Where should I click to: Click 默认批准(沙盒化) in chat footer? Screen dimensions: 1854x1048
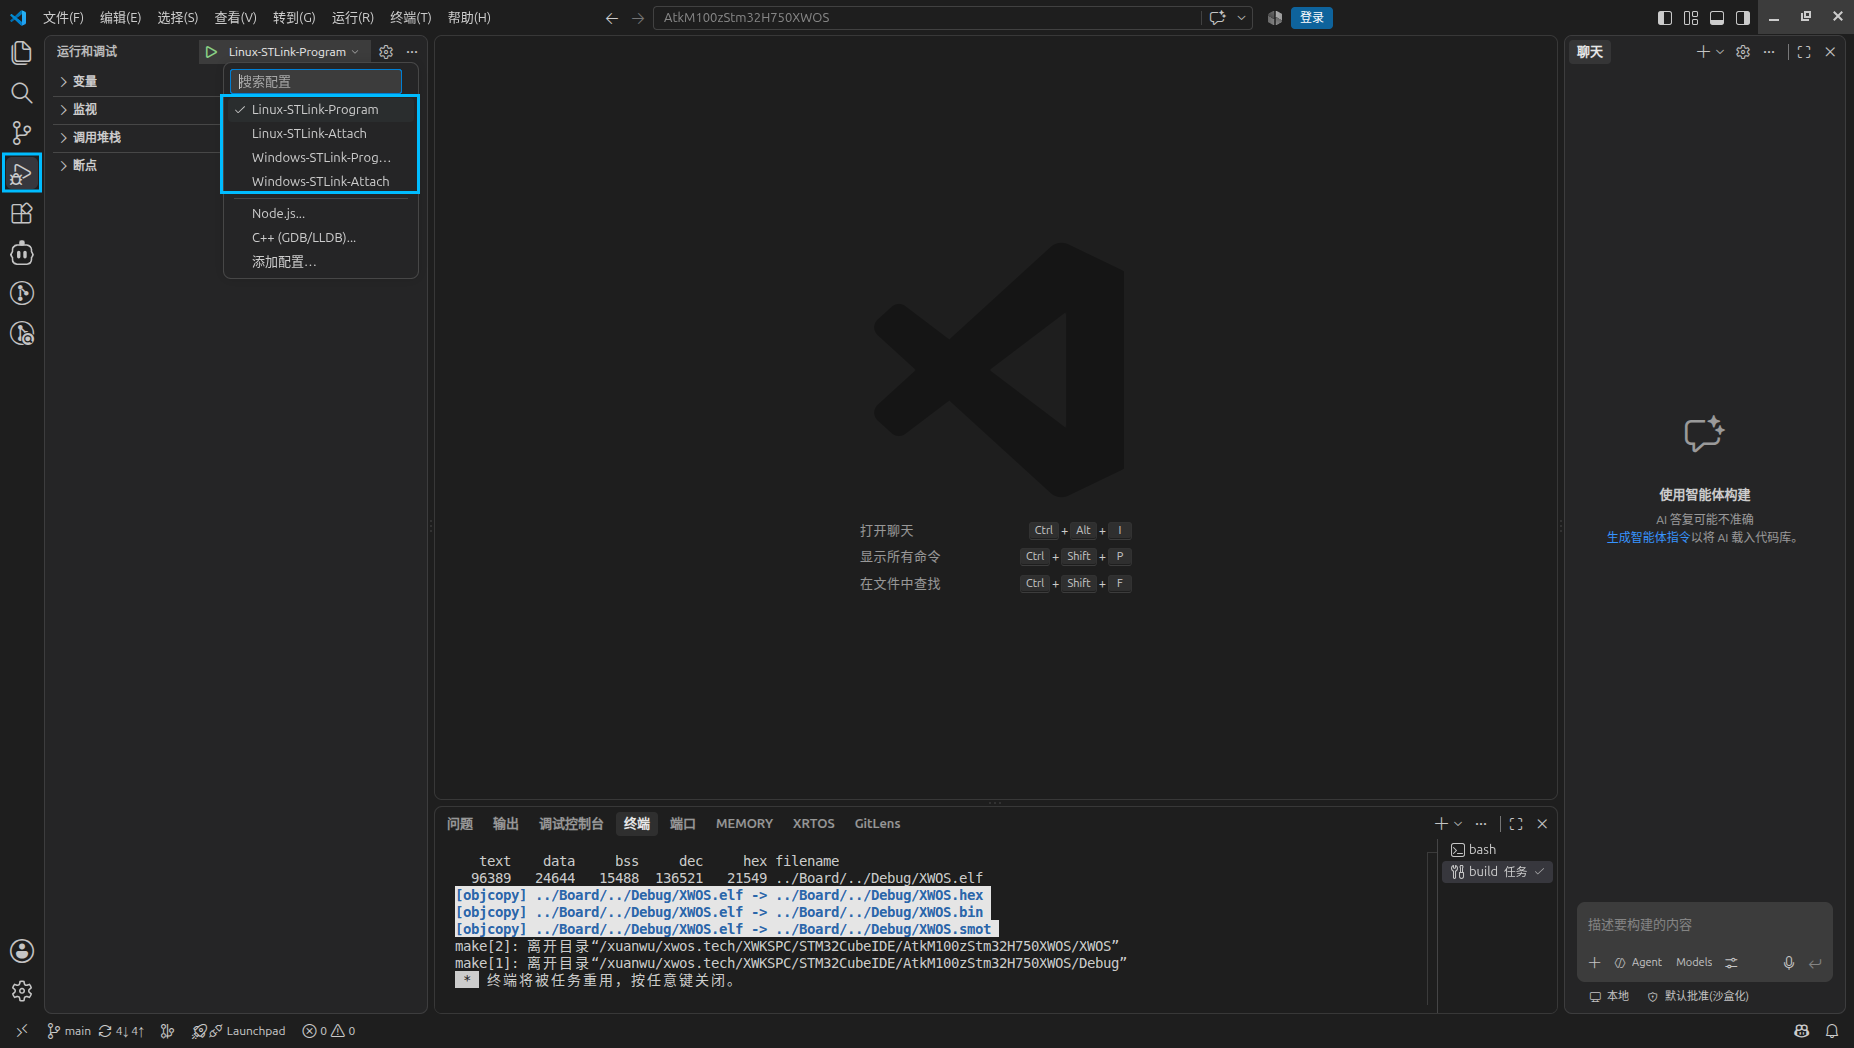(1698, 996)
